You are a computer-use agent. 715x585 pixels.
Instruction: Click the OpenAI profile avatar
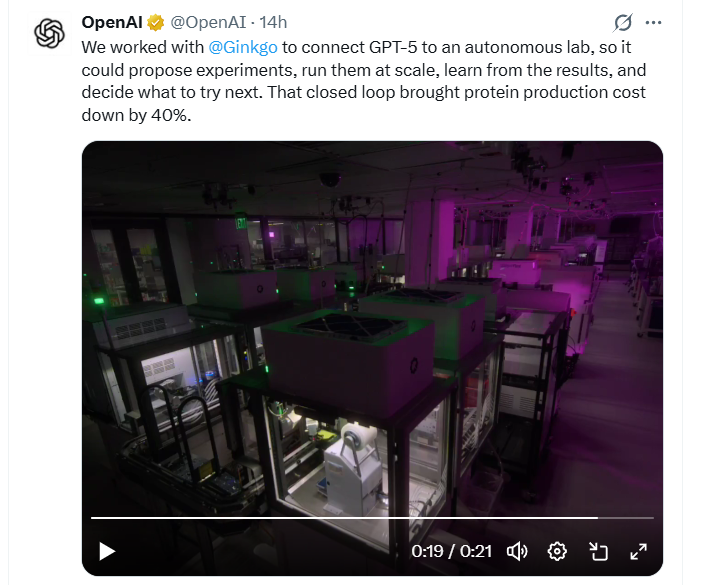[49, 34]
